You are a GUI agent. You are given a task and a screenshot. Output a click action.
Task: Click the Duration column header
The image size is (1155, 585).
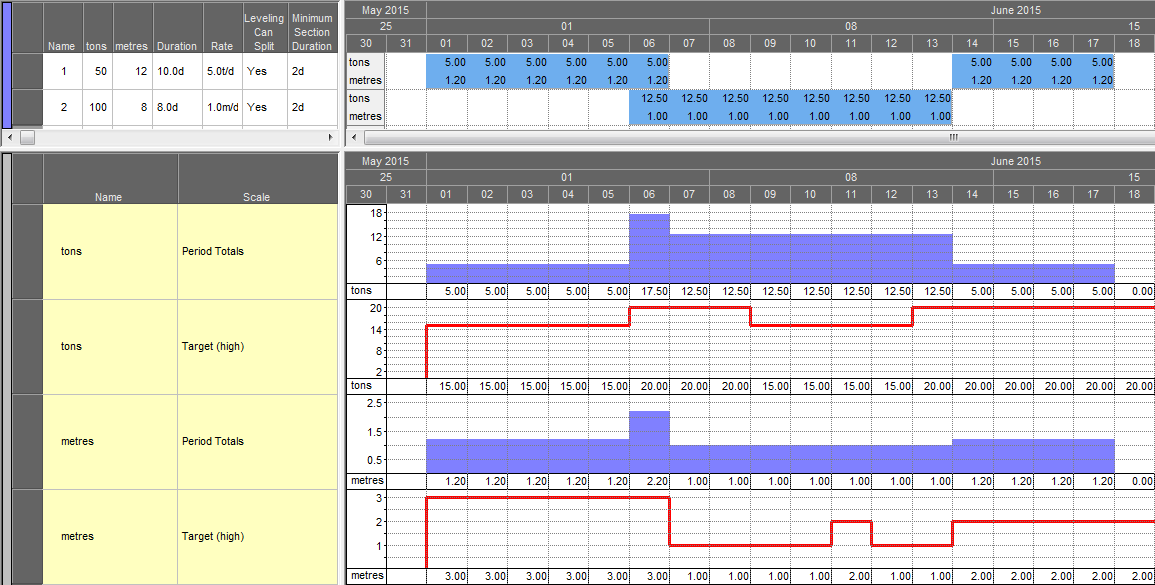tap(177, 46)
